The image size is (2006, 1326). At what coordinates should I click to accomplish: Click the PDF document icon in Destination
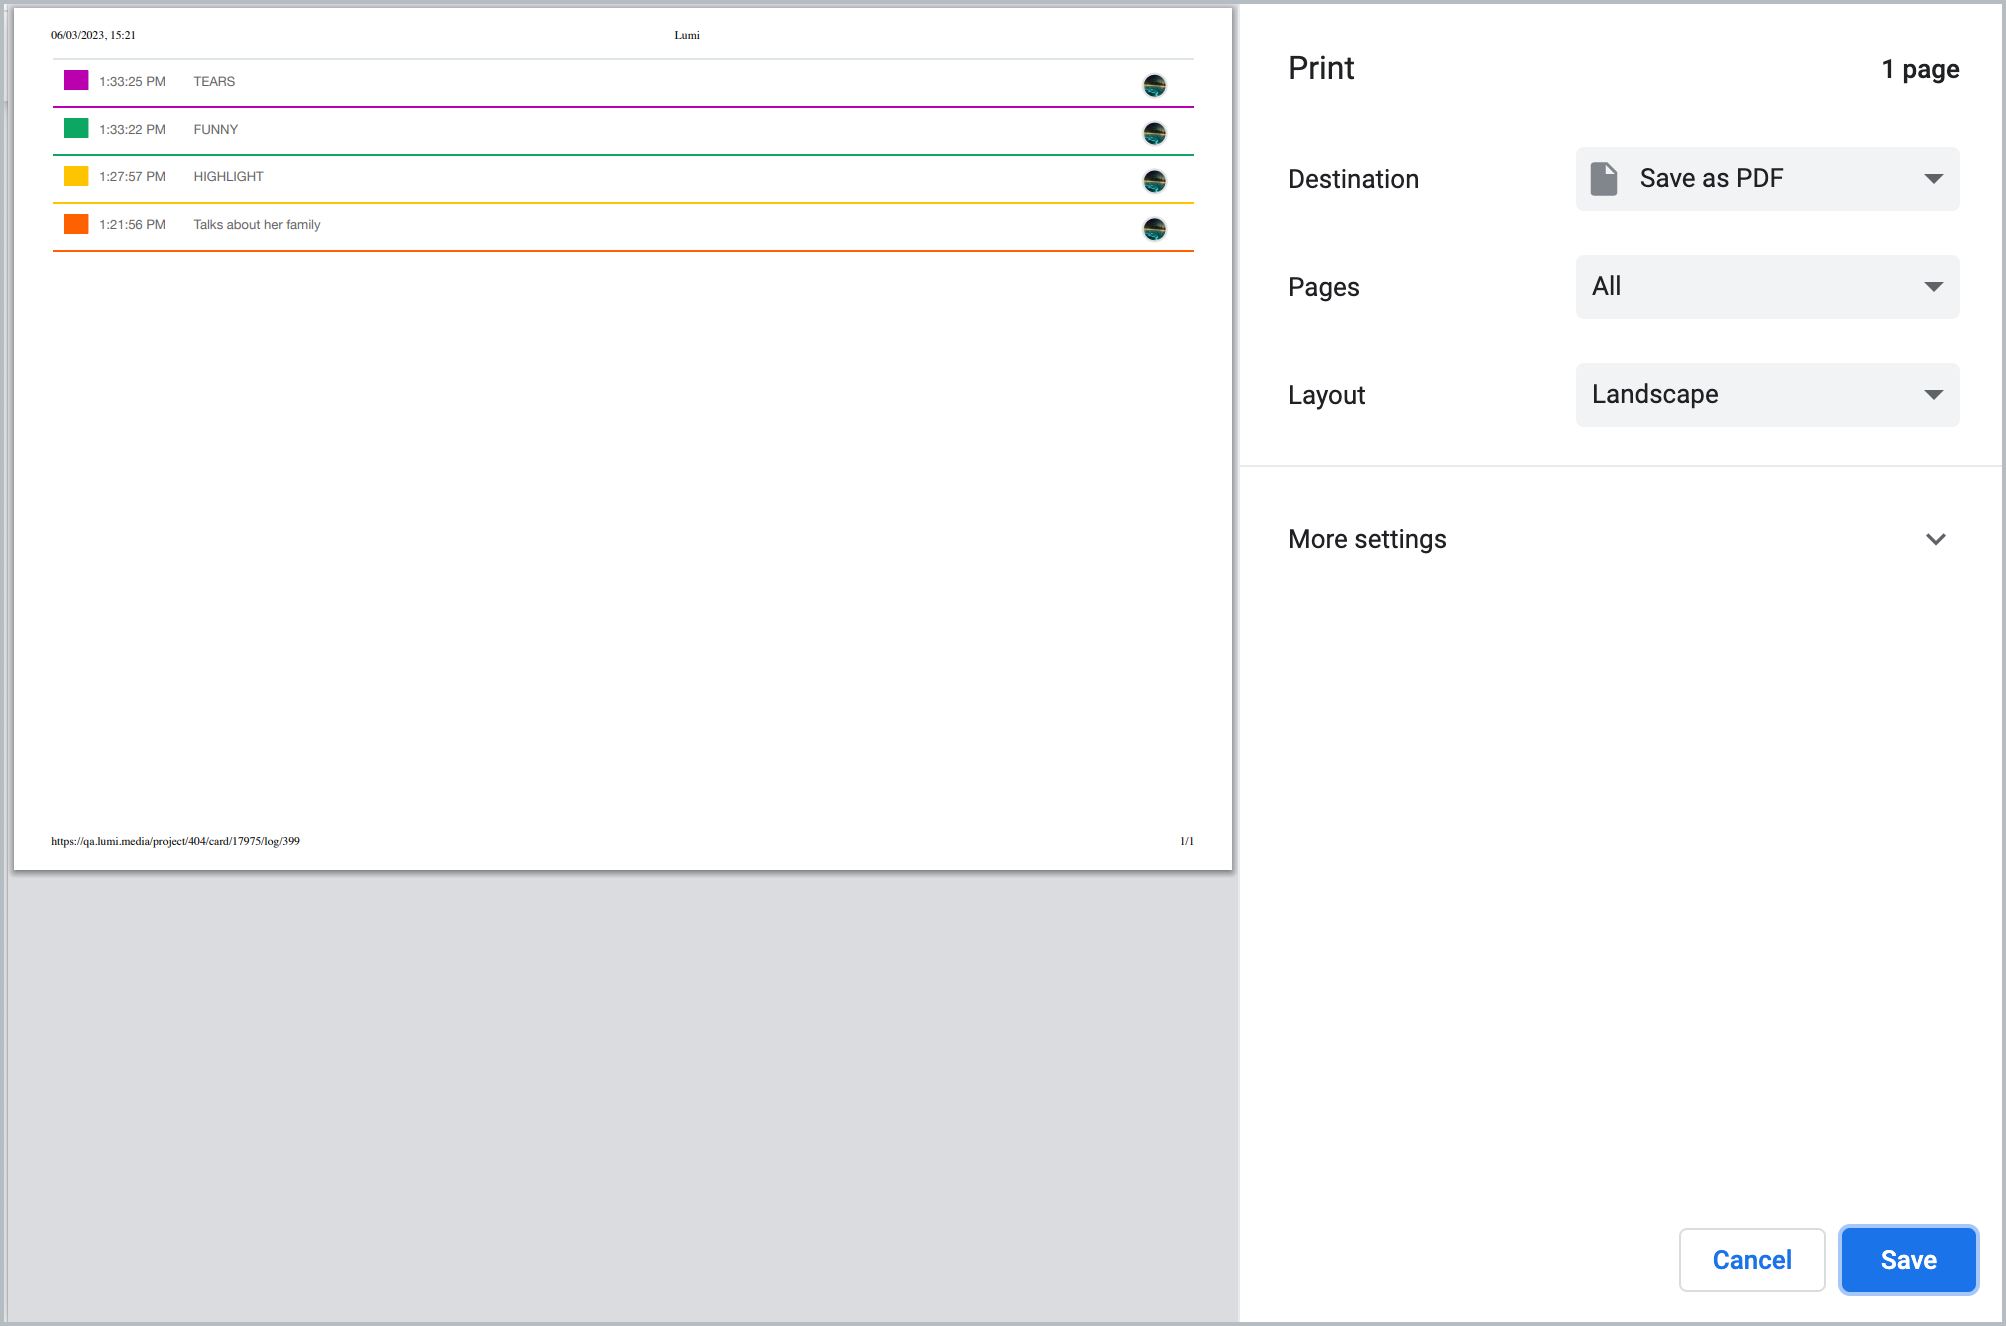[1604, 179]
